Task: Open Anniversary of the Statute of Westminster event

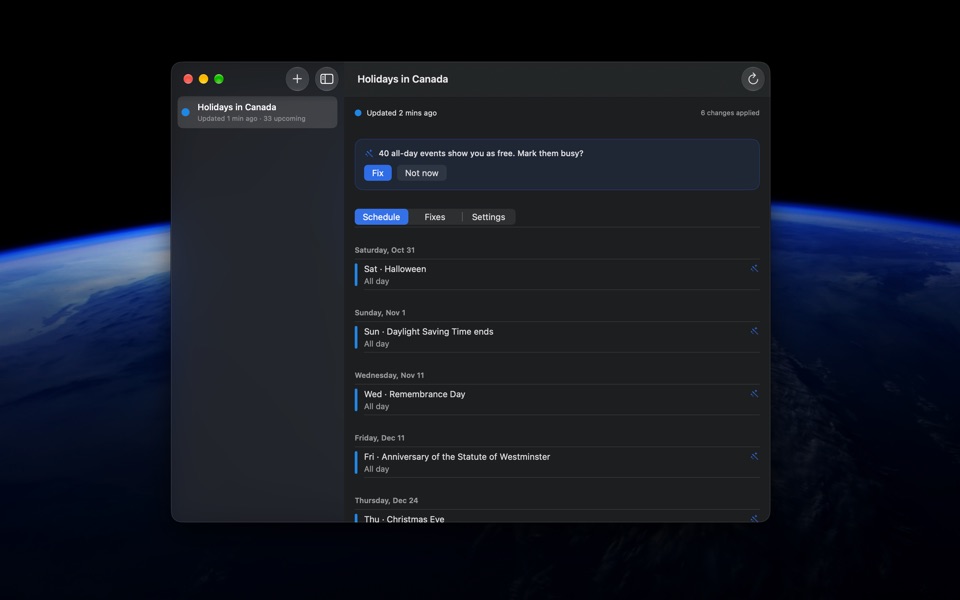Action: [557, 462]
